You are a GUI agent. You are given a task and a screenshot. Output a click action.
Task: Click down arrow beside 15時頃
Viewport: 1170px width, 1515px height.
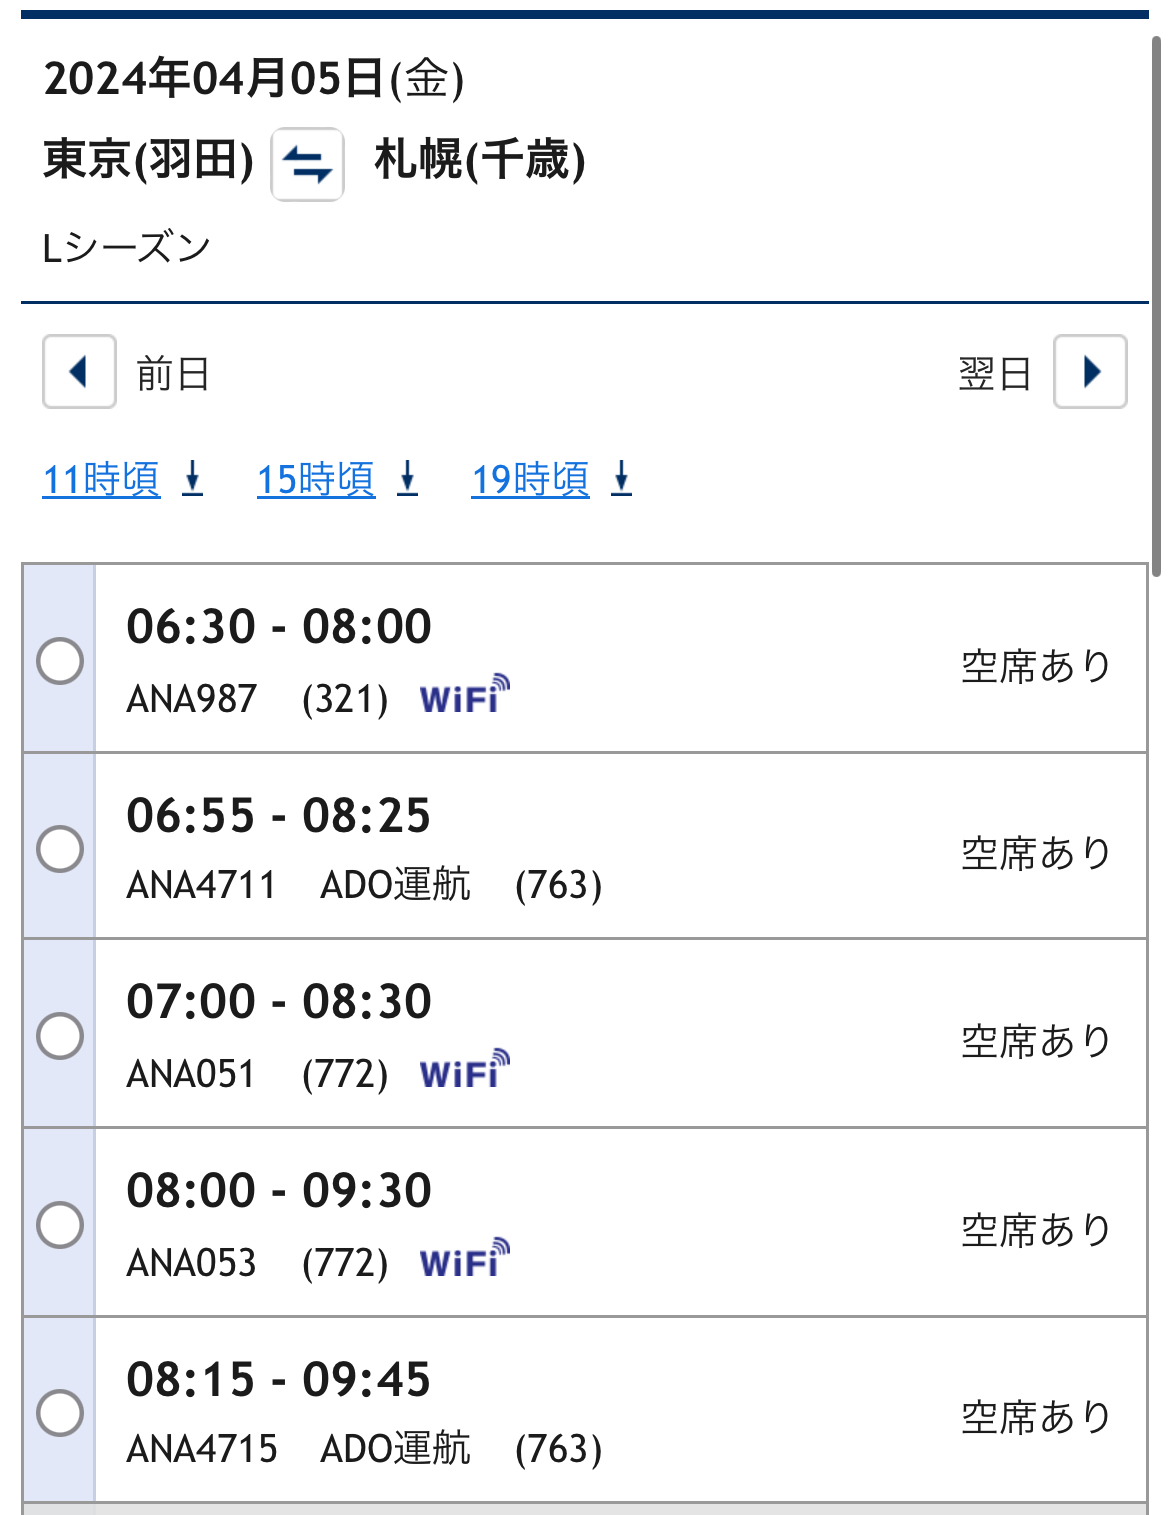pyautogui.click(x=408, y=478)
